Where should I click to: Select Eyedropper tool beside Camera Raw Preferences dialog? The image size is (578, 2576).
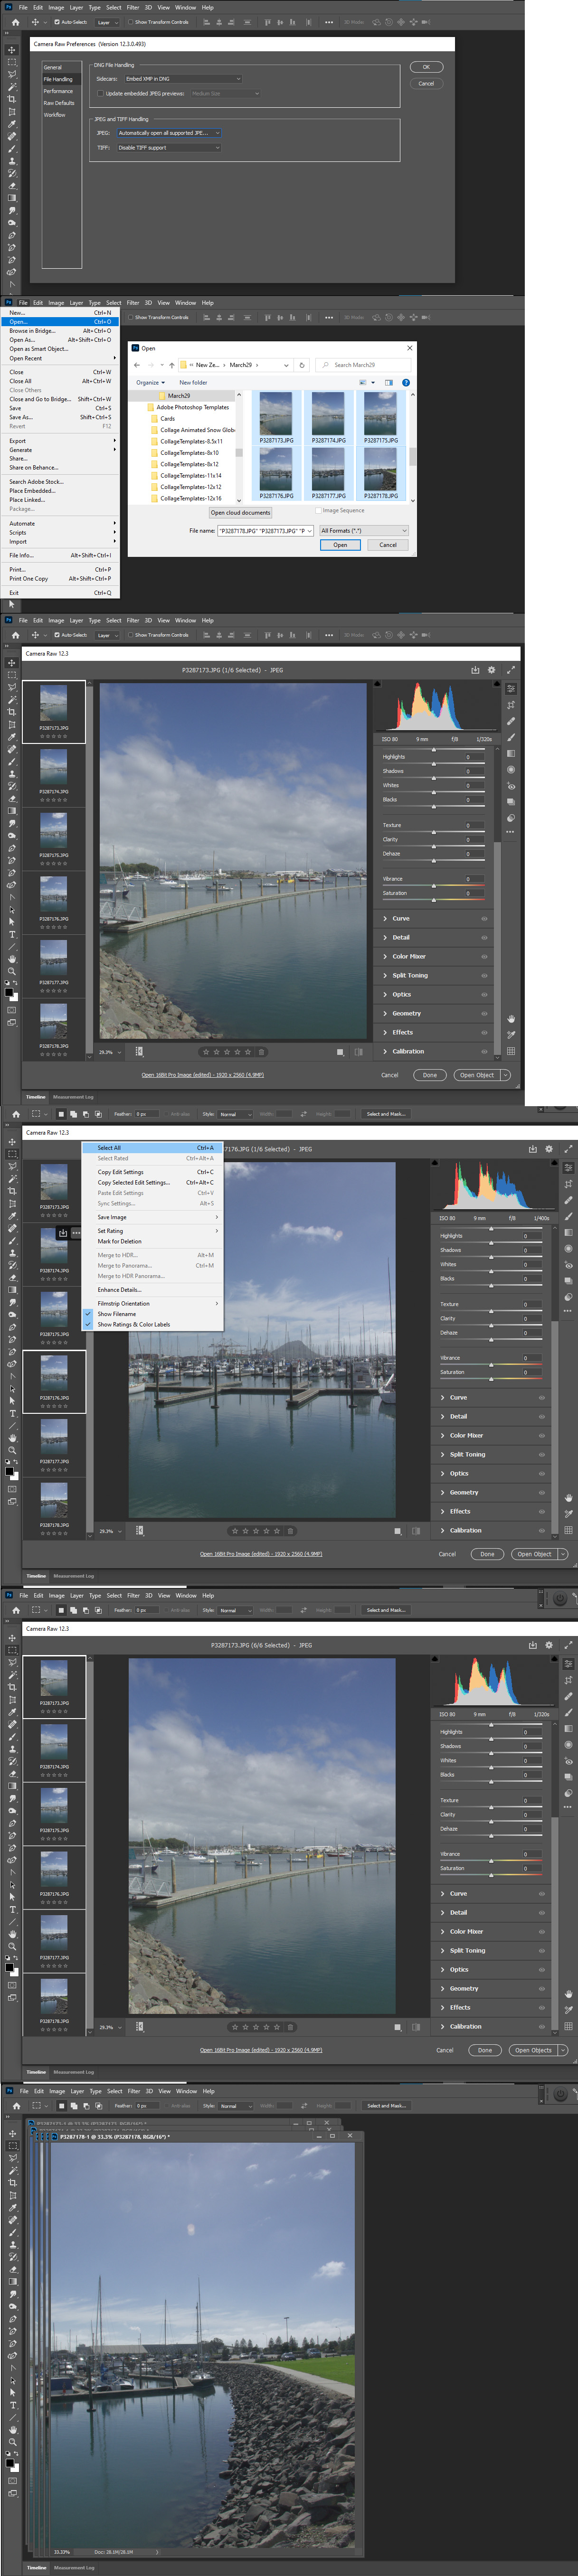tap(12, 124)
